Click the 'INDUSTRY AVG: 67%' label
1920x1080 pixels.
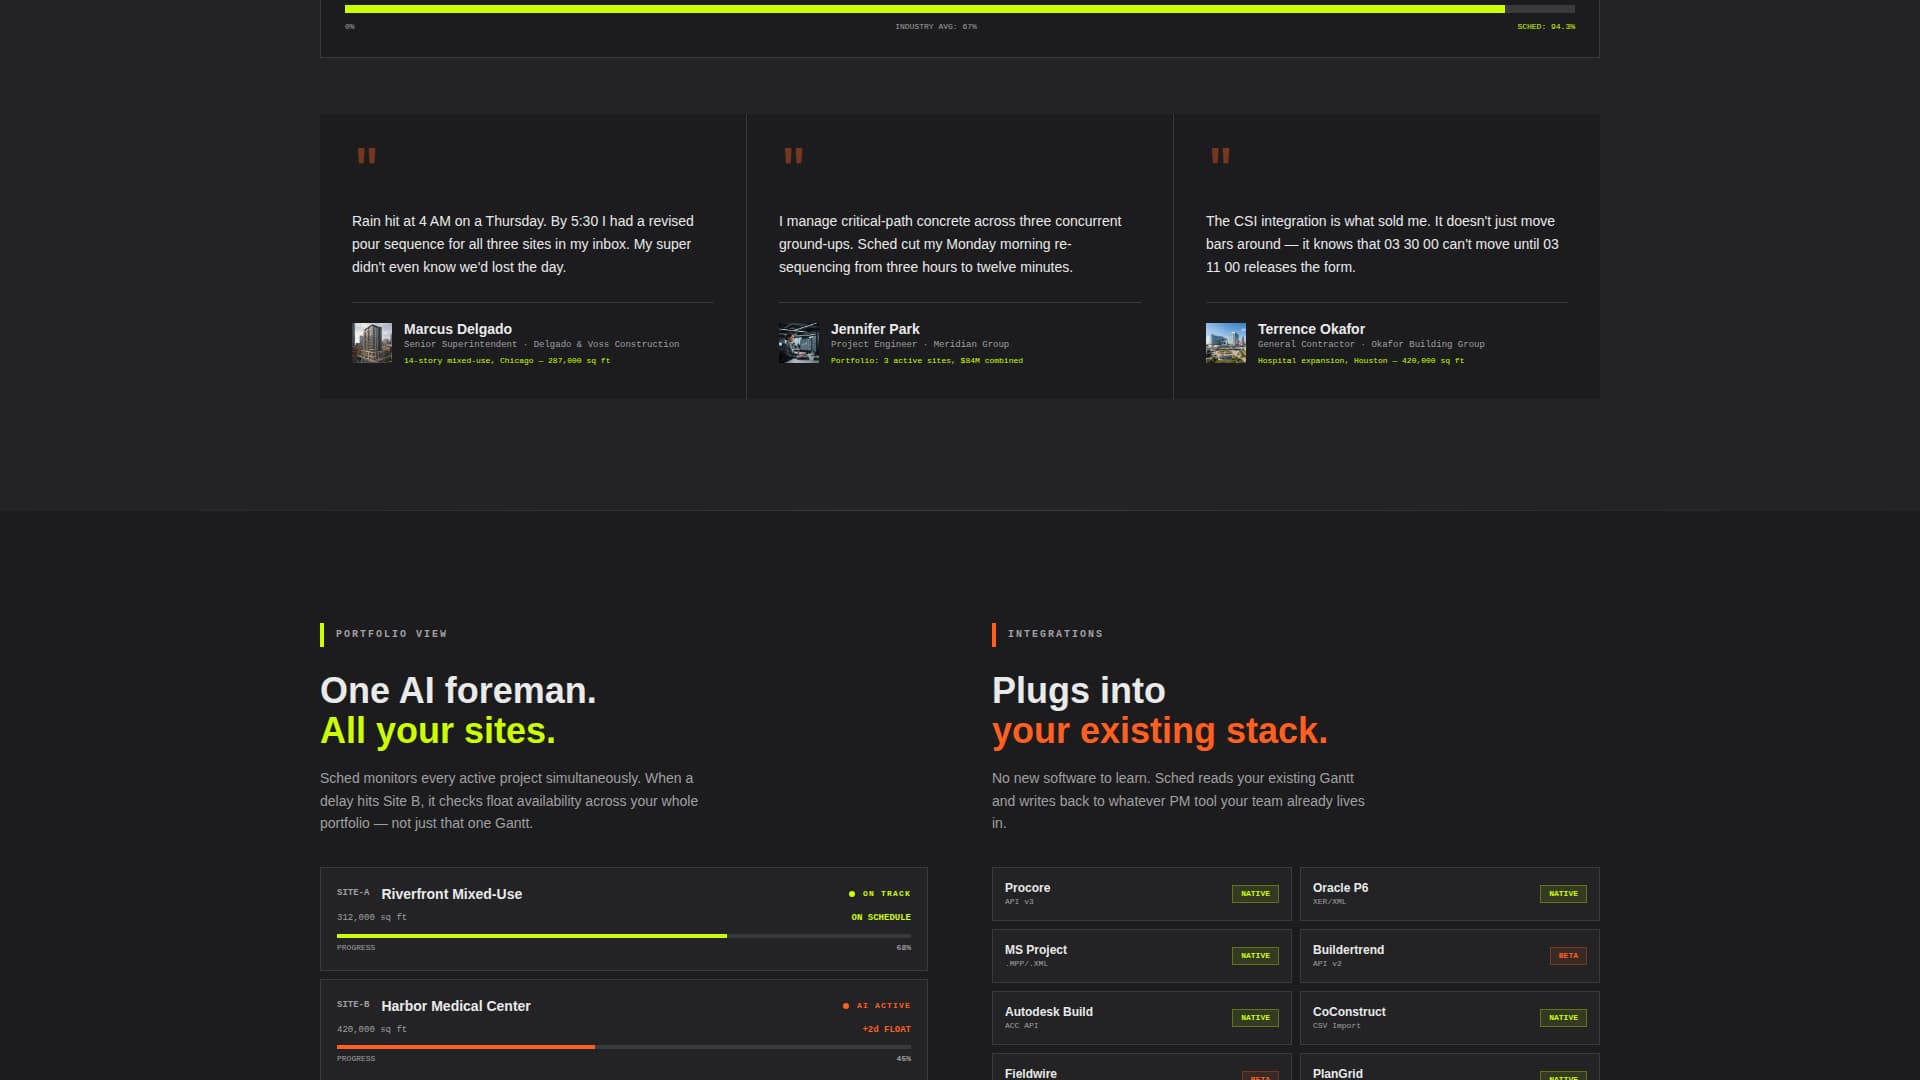pos(936,27)
